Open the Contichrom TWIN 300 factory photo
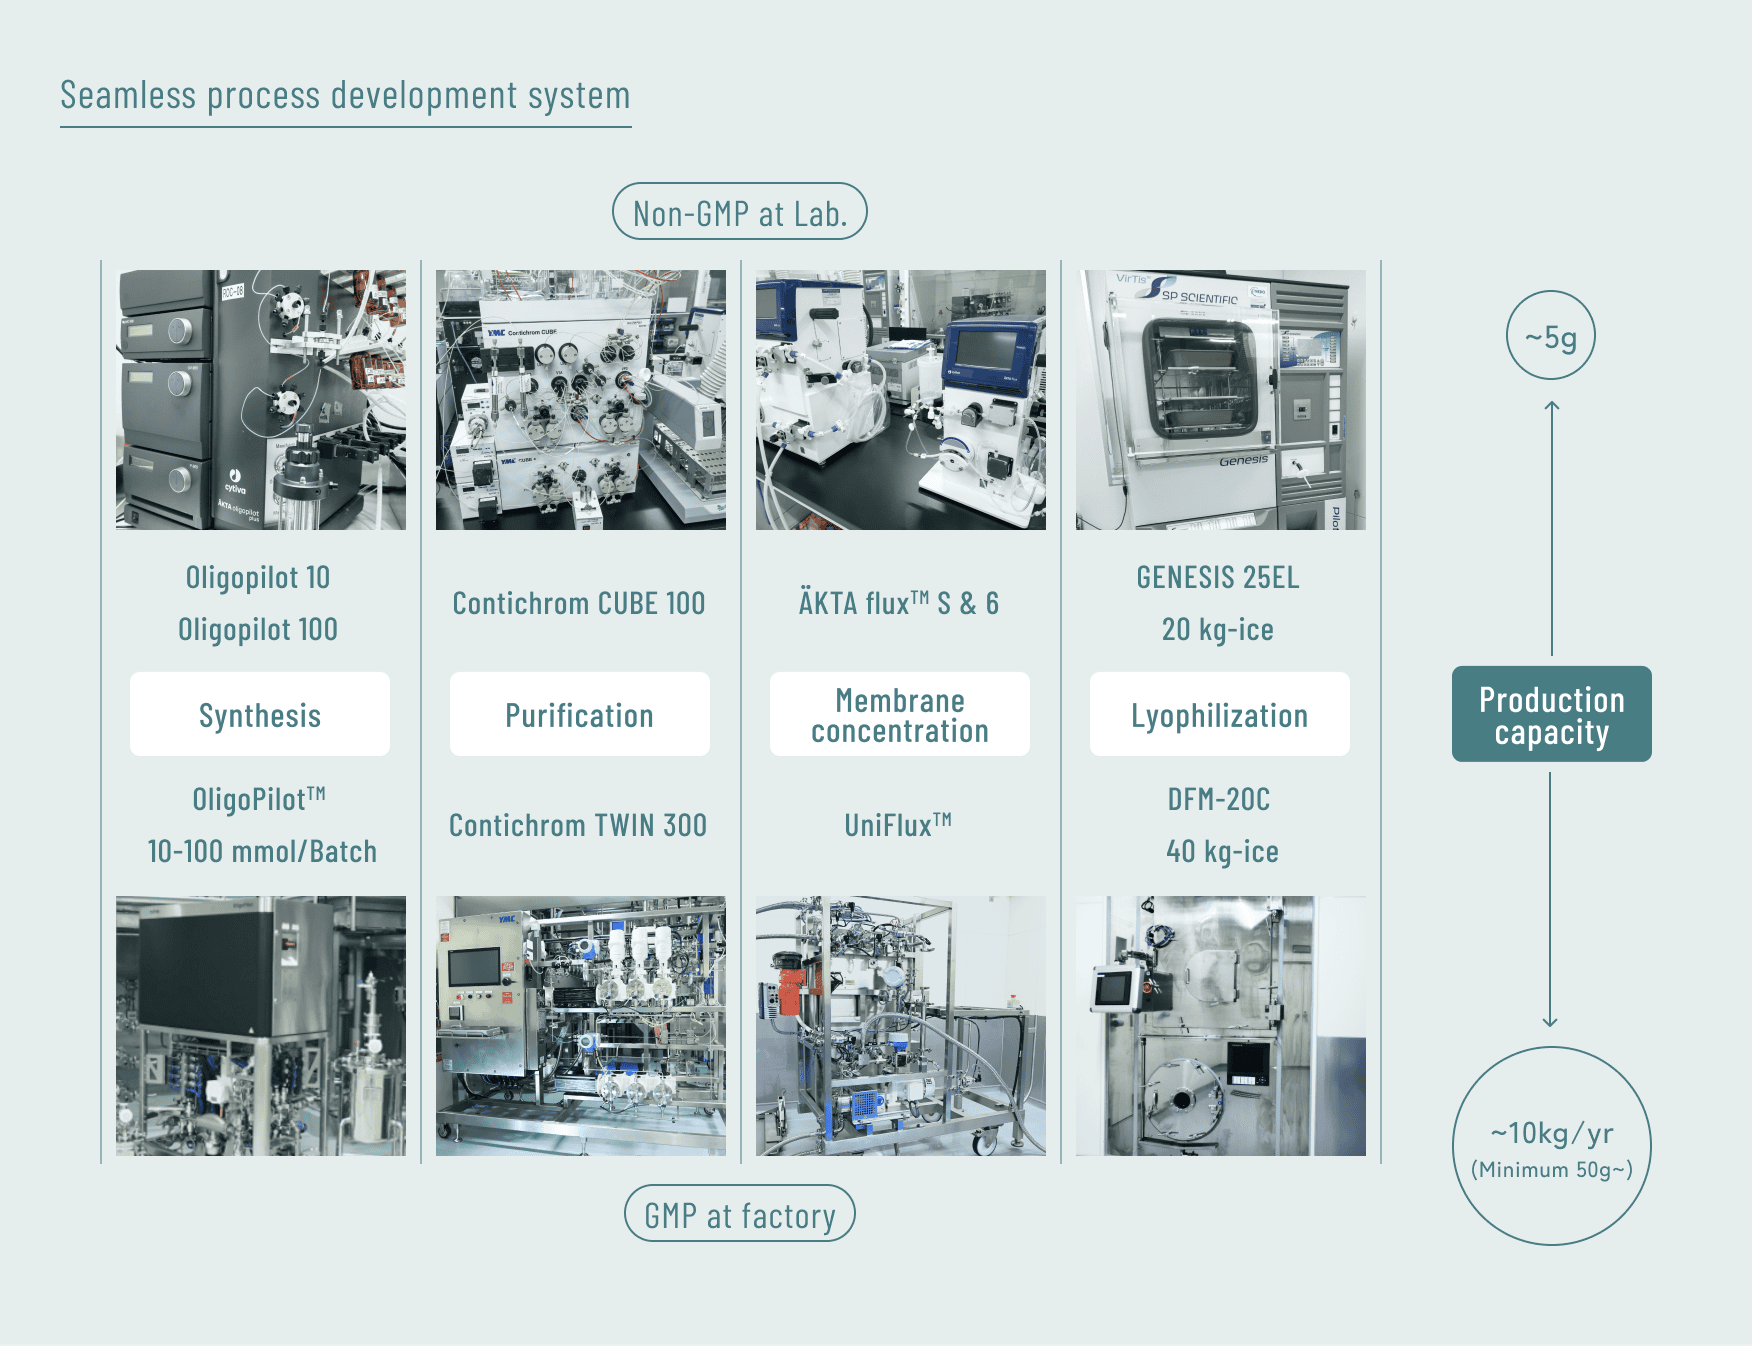Screen dimensions: 1752x1346 [x=581, y=1026]
